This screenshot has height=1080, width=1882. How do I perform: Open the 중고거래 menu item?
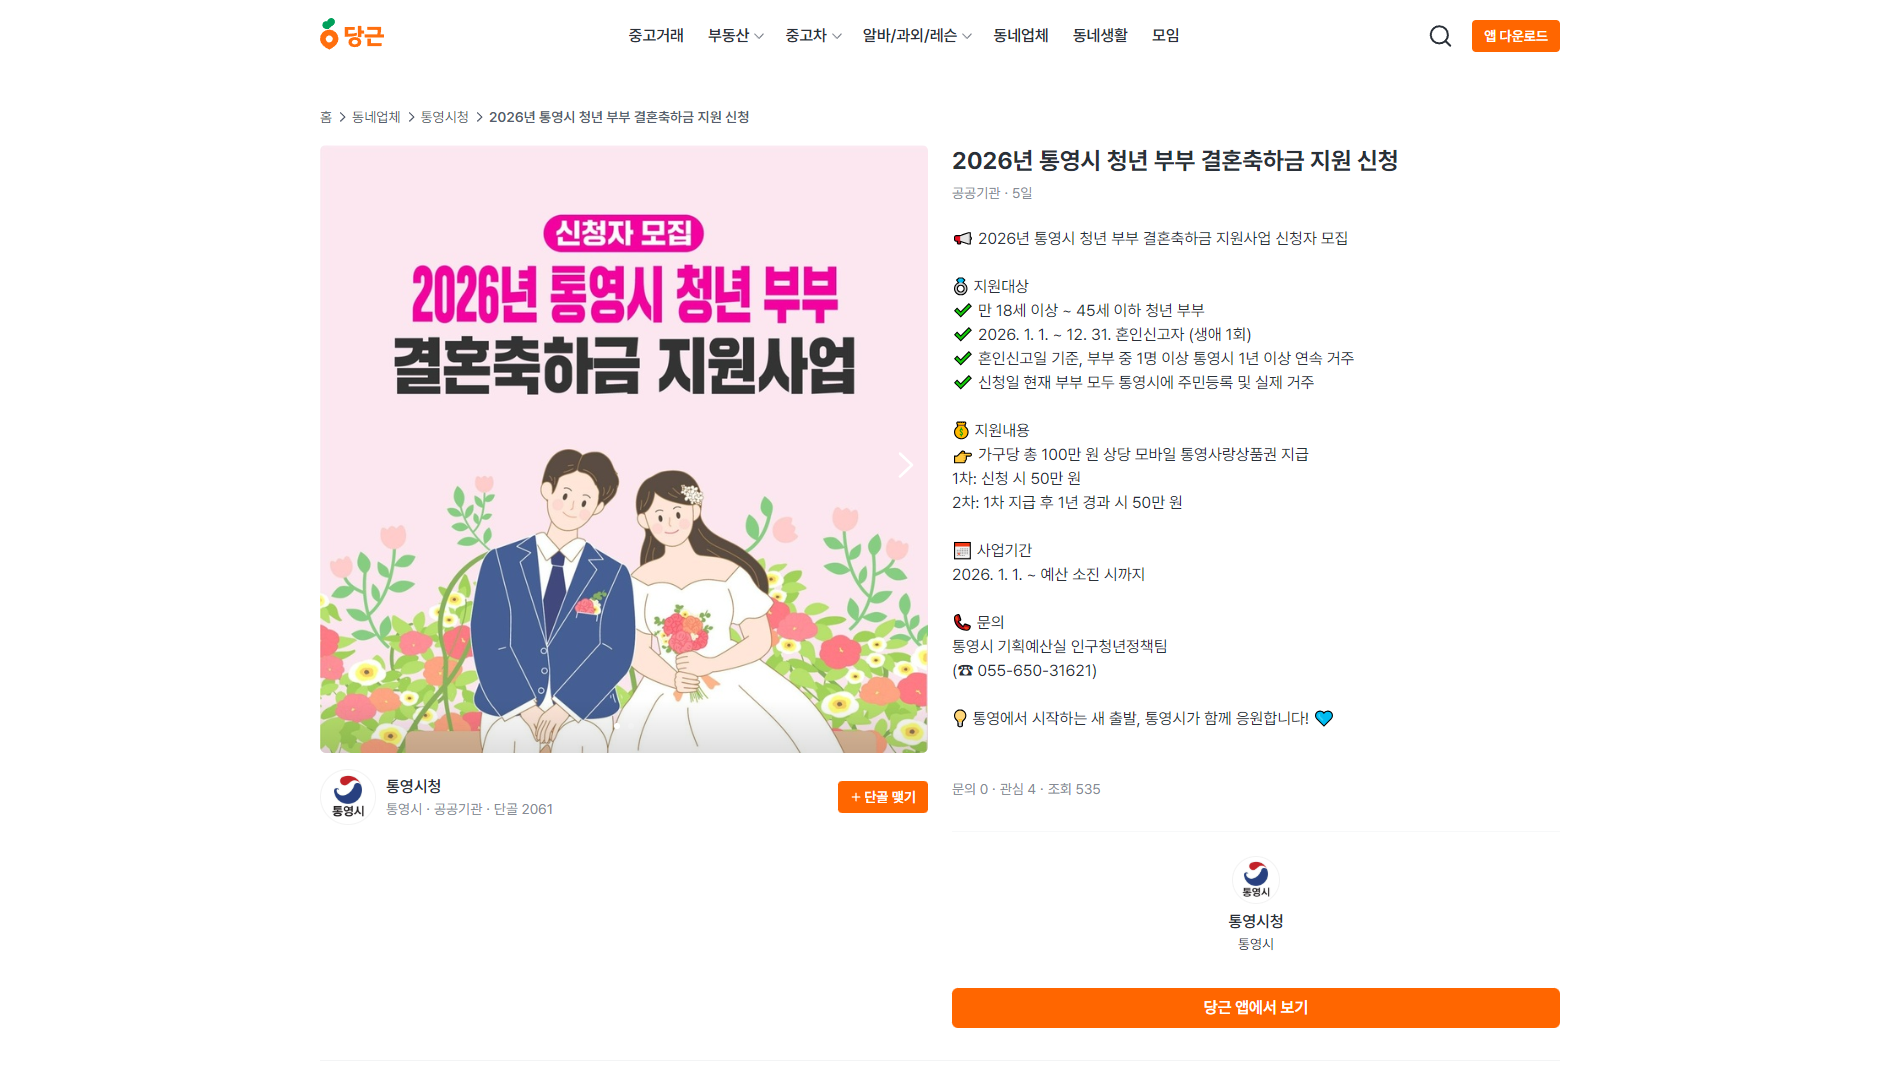click(x=656, y=36)
